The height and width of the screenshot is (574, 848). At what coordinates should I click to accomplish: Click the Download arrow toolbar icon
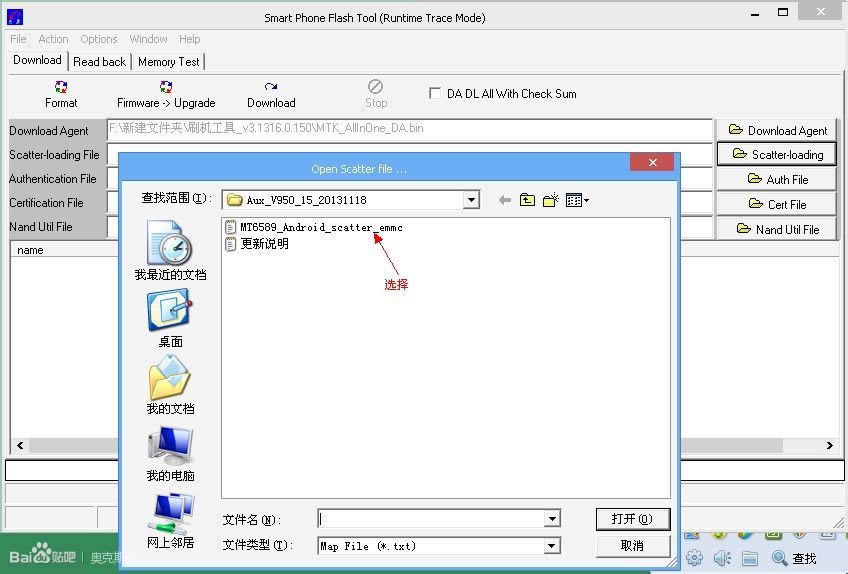271,94
